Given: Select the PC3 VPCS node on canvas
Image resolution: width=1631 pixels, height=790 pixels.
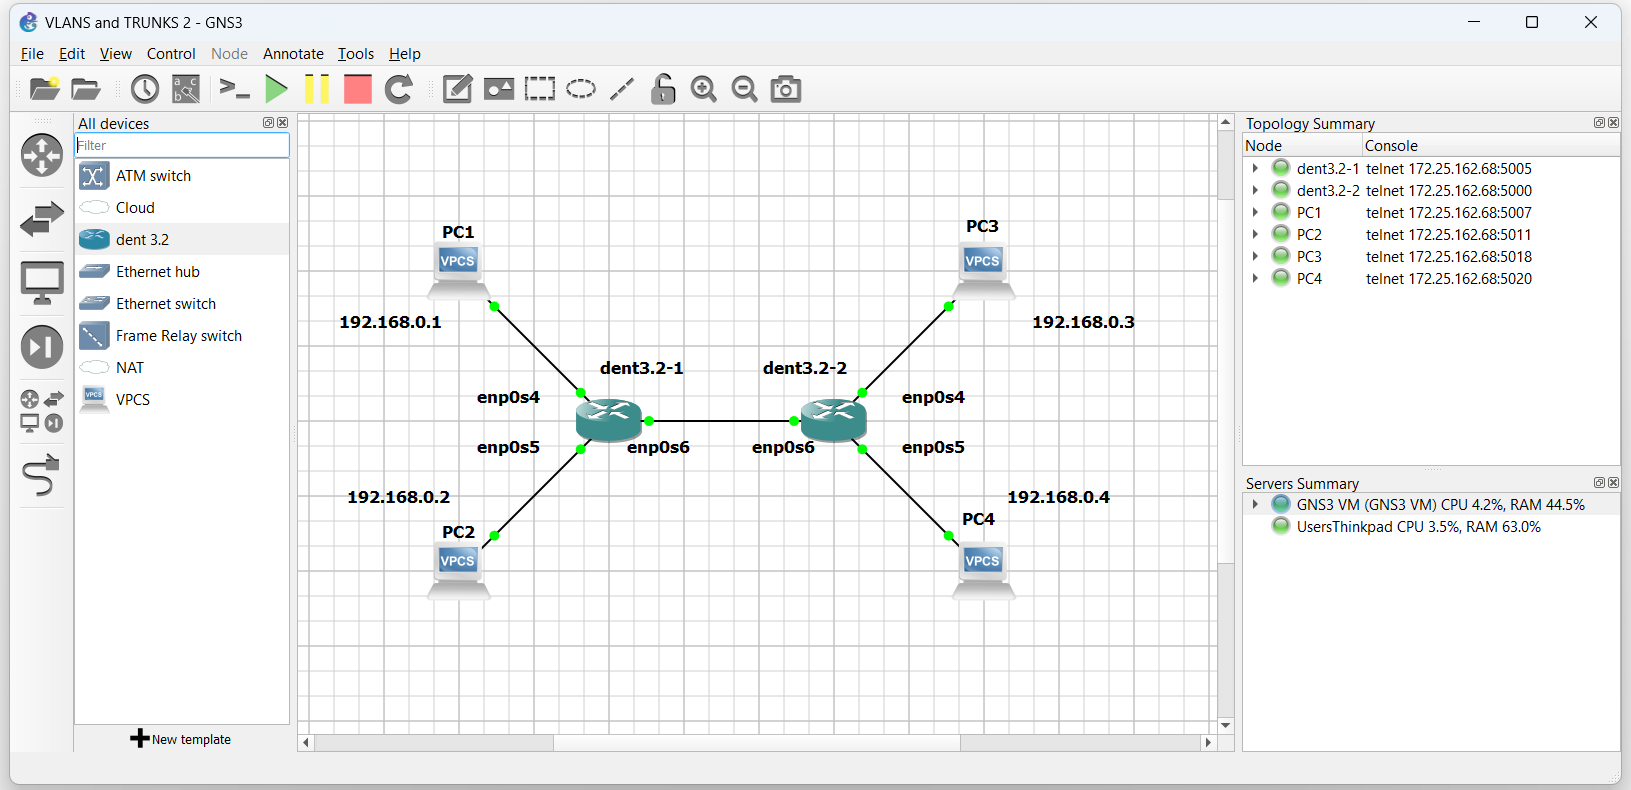Looking at the screenshot, I should tap(983, 273).
